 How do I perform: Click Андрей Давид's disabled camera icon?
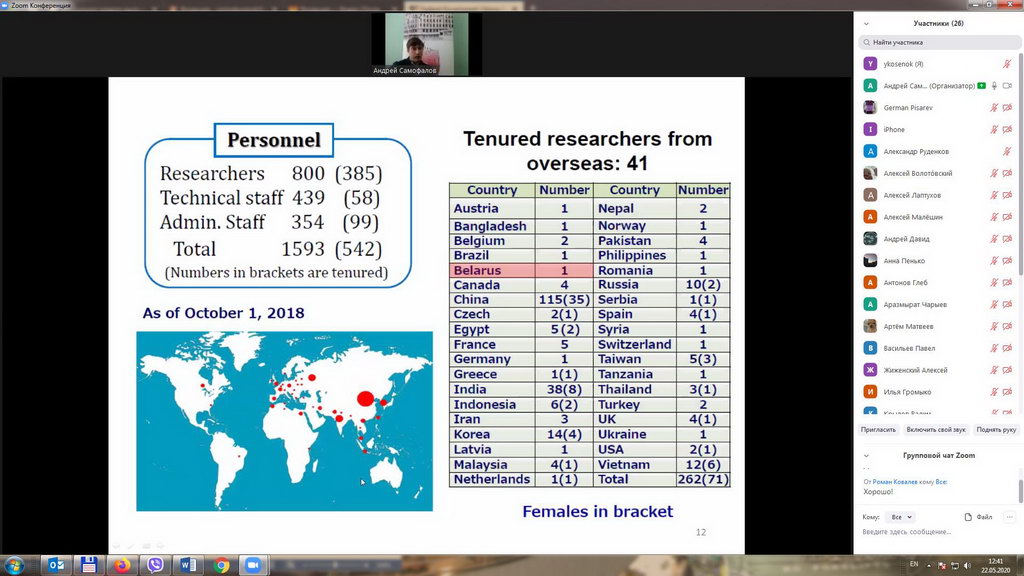click(1007, 239)
